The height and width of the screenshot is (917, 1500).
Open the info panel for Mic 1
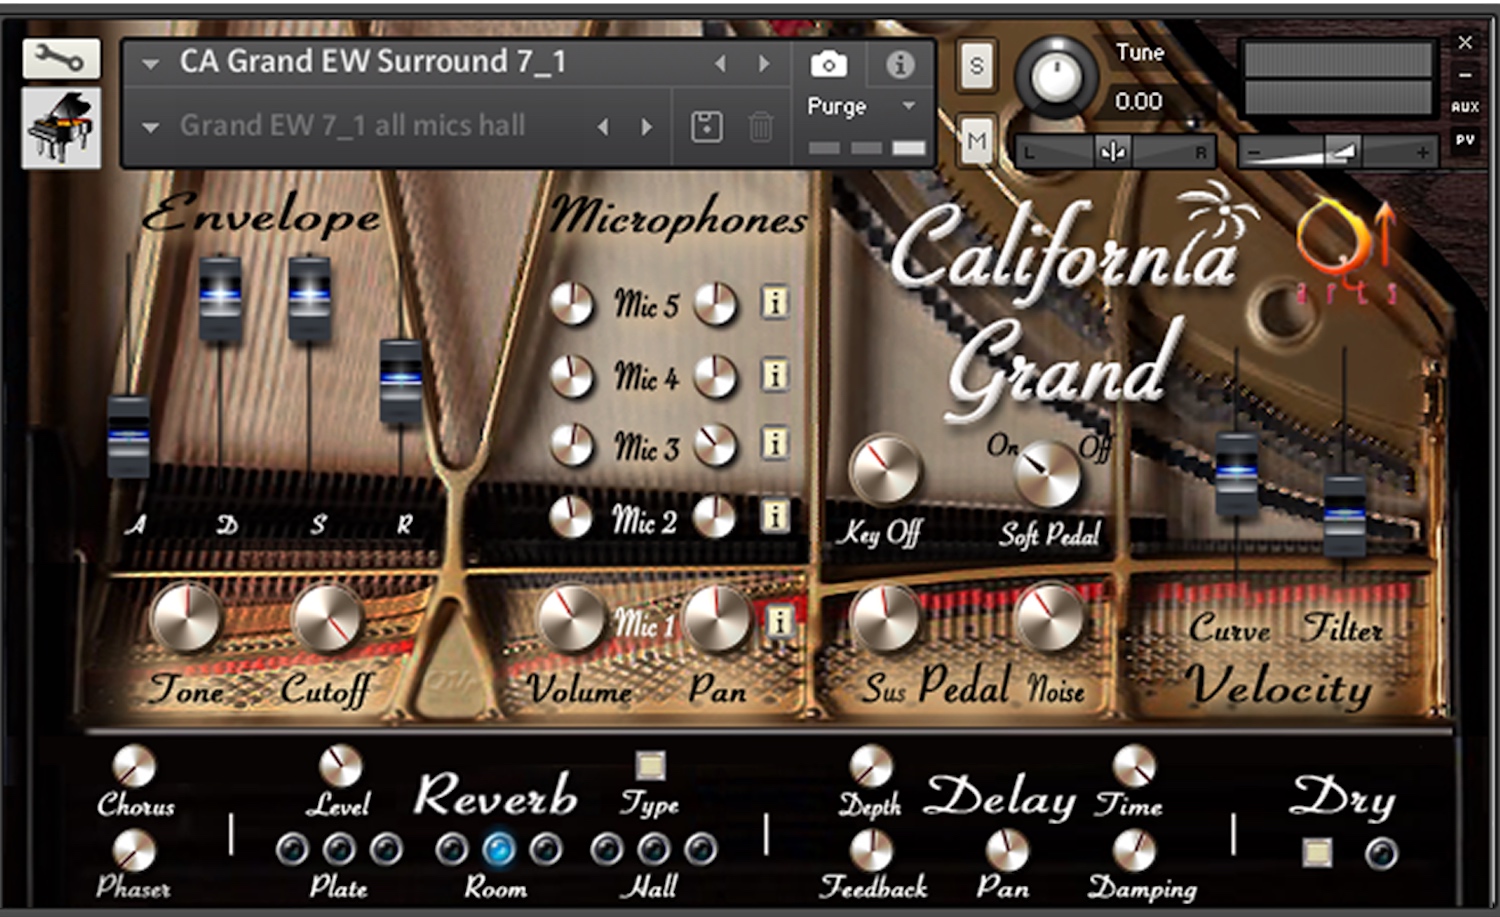click(779, 620)
